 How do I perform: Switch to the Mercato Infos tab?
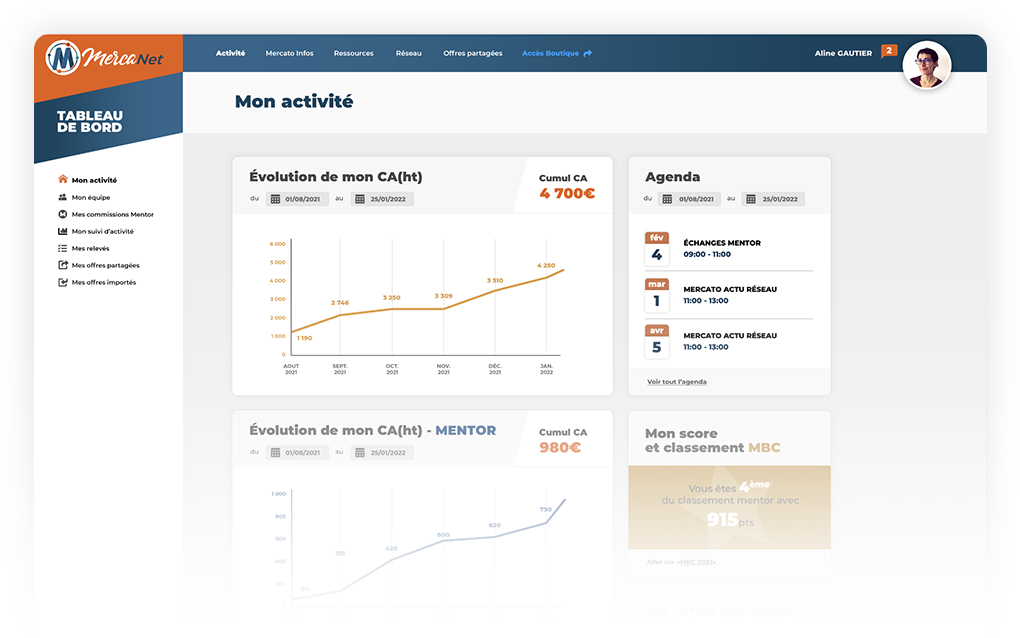click(289, 53)
